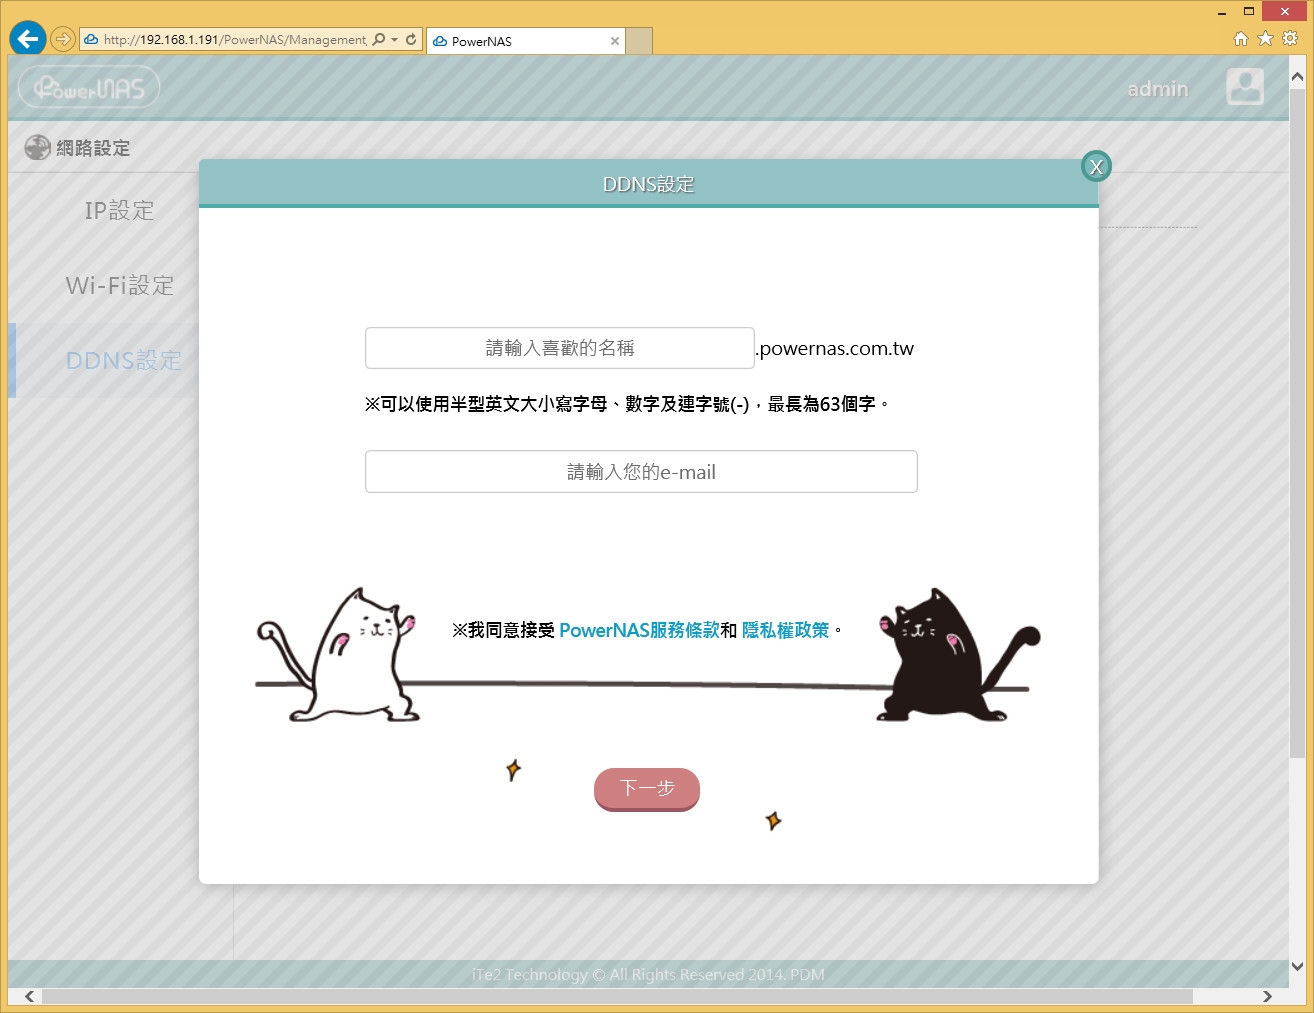This screenshot has width=1314, height=1013.
Task: Click the horizontal scrollbar left arrow
Action: (x=29, y=996)
